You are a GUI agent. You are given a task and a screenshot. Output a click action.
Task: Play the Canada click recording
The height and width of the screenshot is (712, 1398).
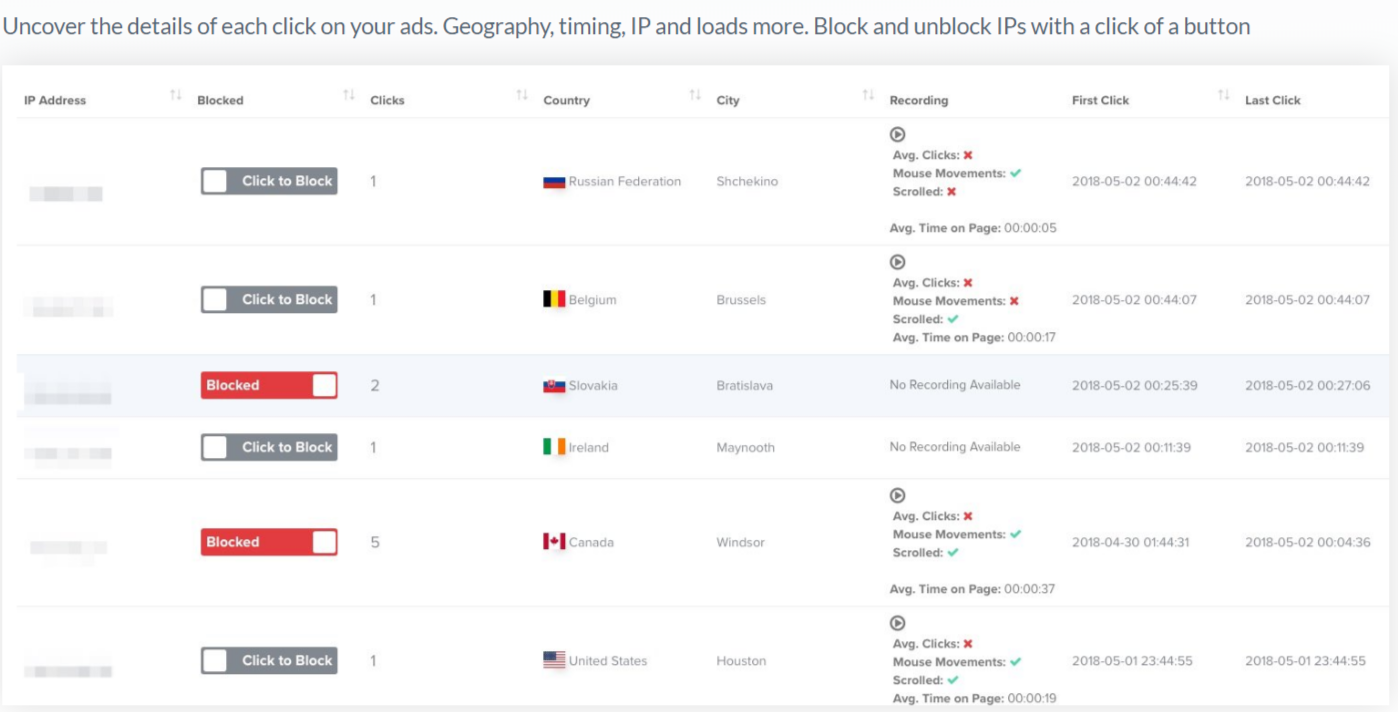tap(898, 496)
